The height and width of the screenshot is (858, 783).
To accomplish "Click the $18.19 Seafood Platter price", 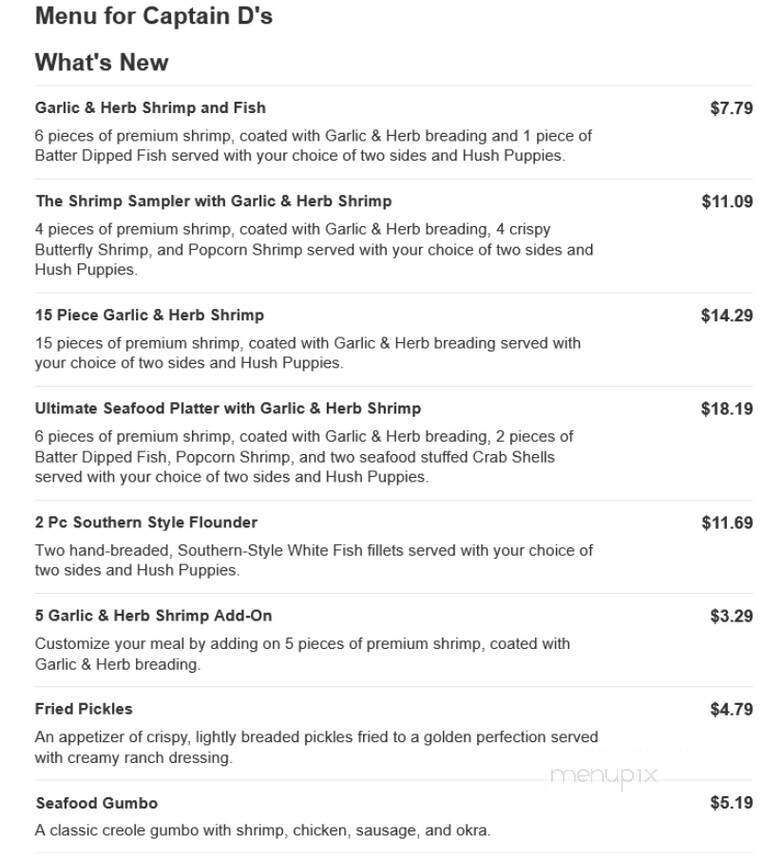I will pyautogui.click(x=727, y=409).
